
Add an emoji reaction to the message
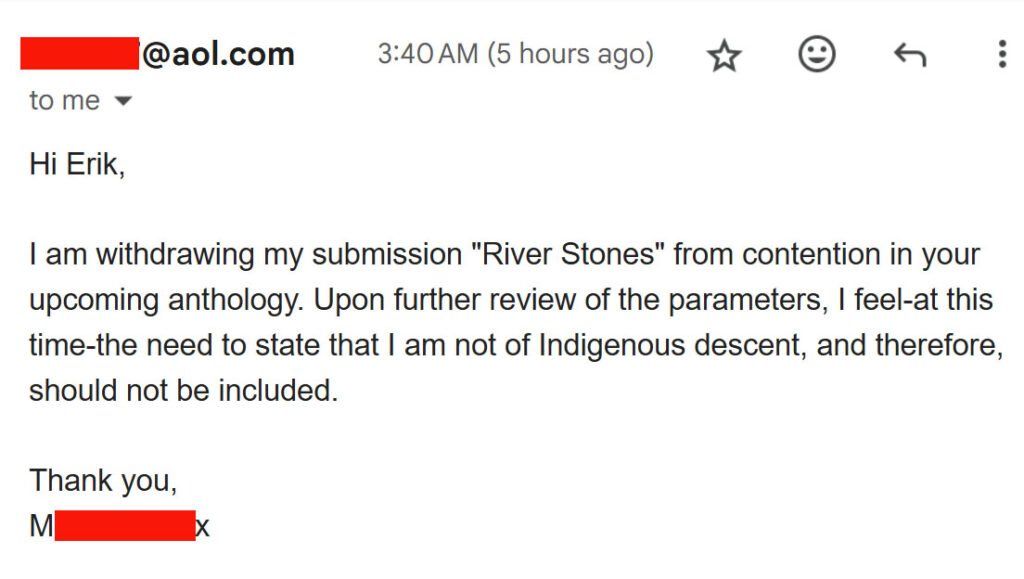click(816, 54)
